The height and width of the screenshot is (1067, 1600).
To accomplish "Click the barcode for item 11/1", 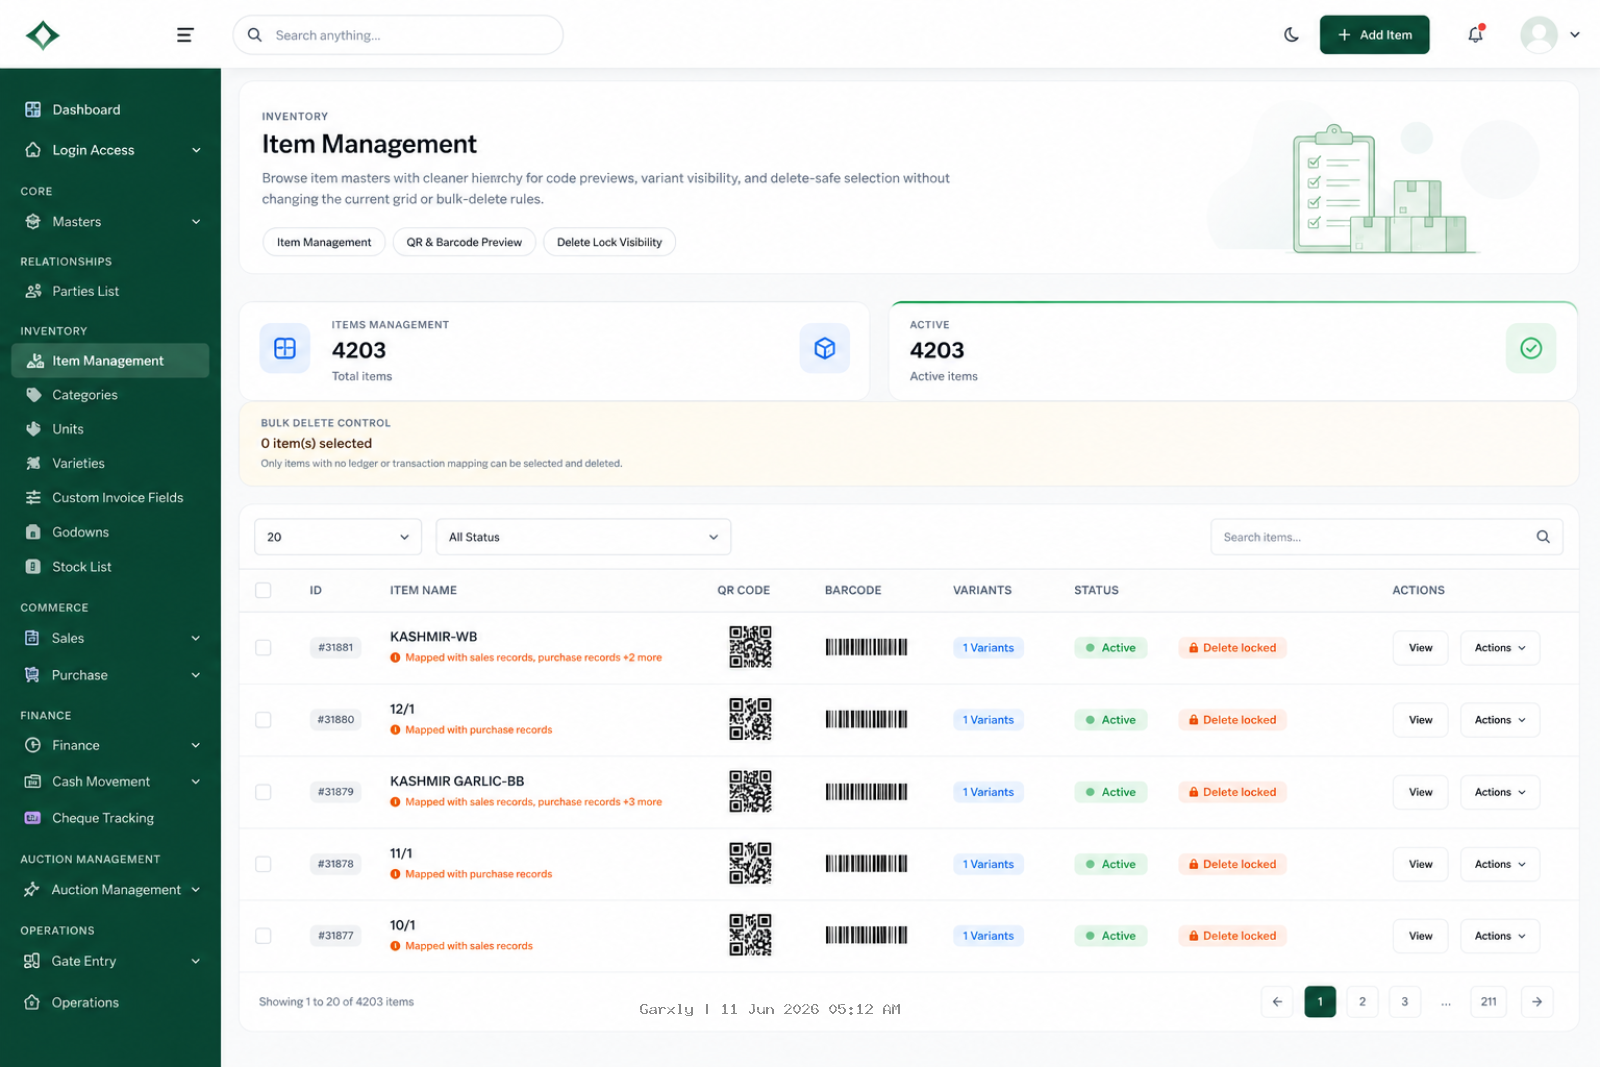I will pyautogui.click(x=866, y=864).
